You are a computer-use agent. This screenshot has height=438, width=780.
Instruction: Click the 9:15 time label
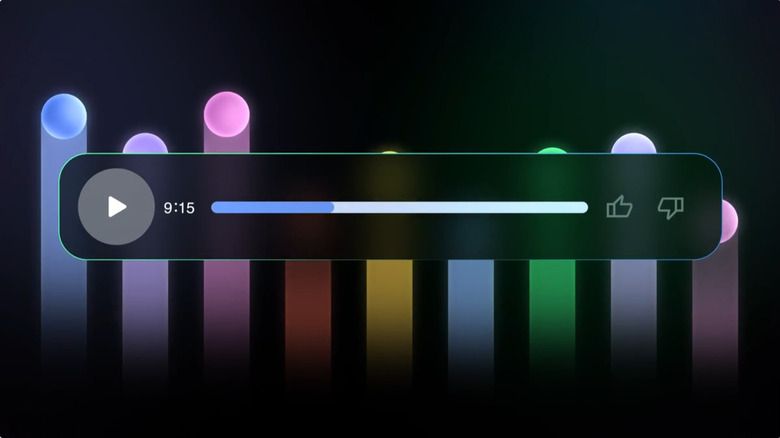(179, 208)
